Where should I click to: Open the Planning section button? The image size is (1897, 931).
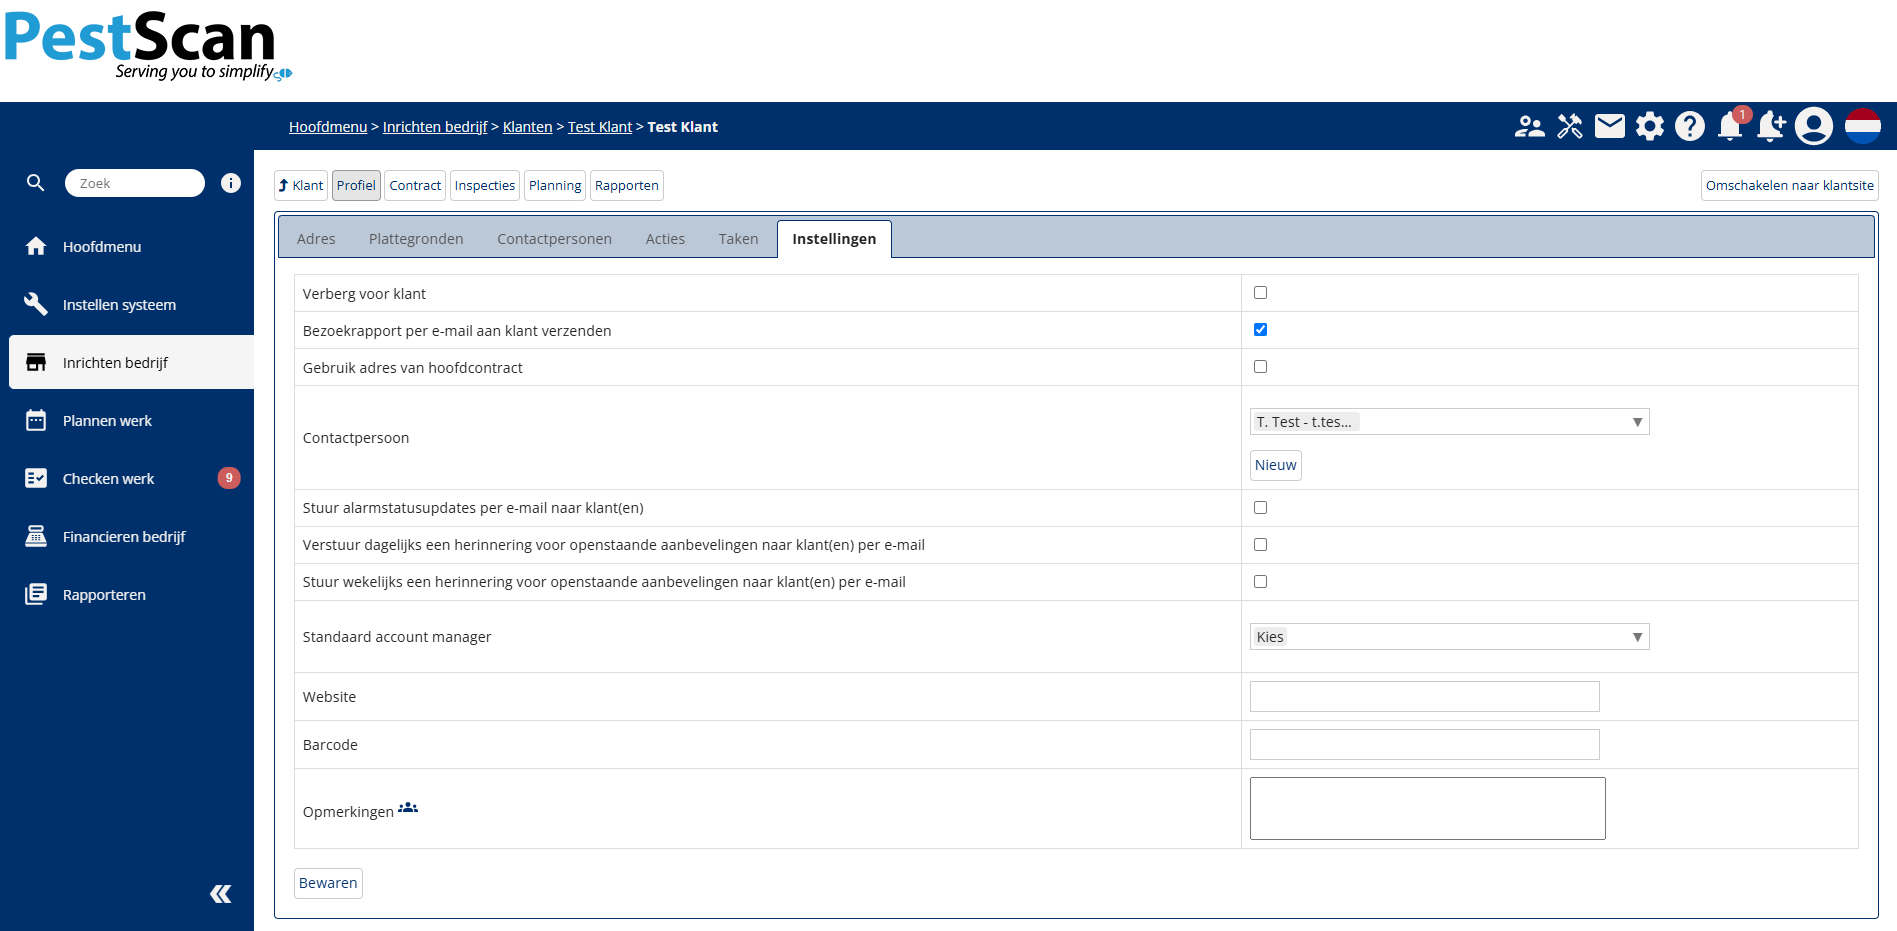click(x=555, y=185)
